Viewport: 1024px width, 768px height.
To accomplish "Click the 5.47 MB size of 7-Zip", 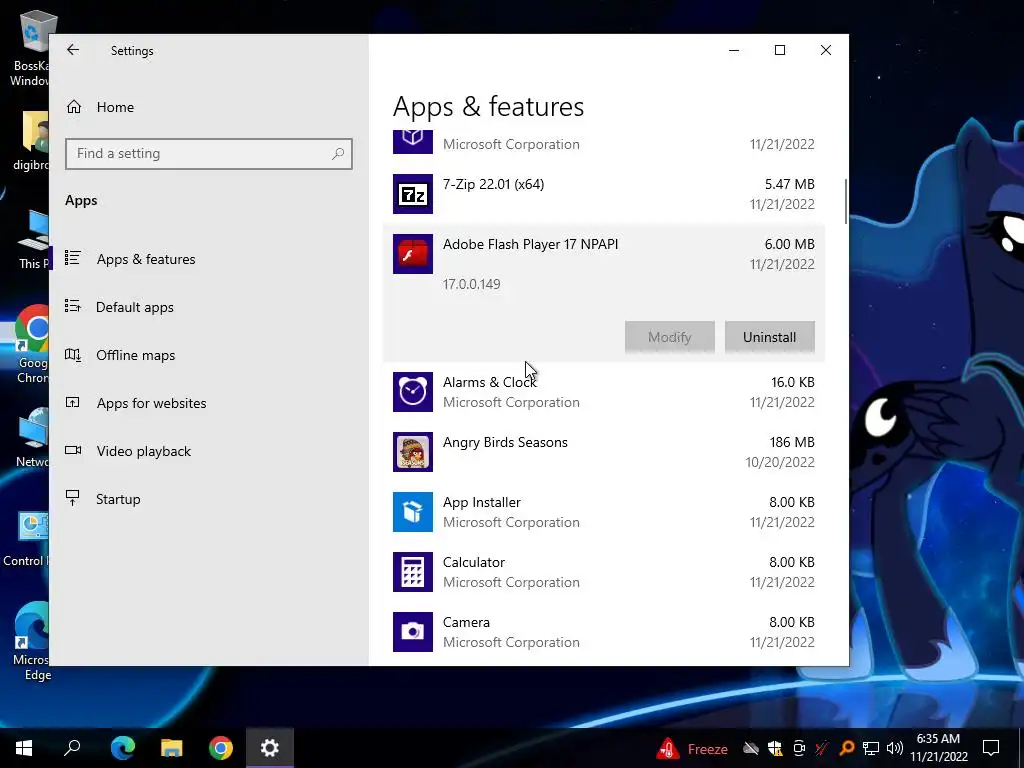I will pyautogui.click(x=790, y=184).
